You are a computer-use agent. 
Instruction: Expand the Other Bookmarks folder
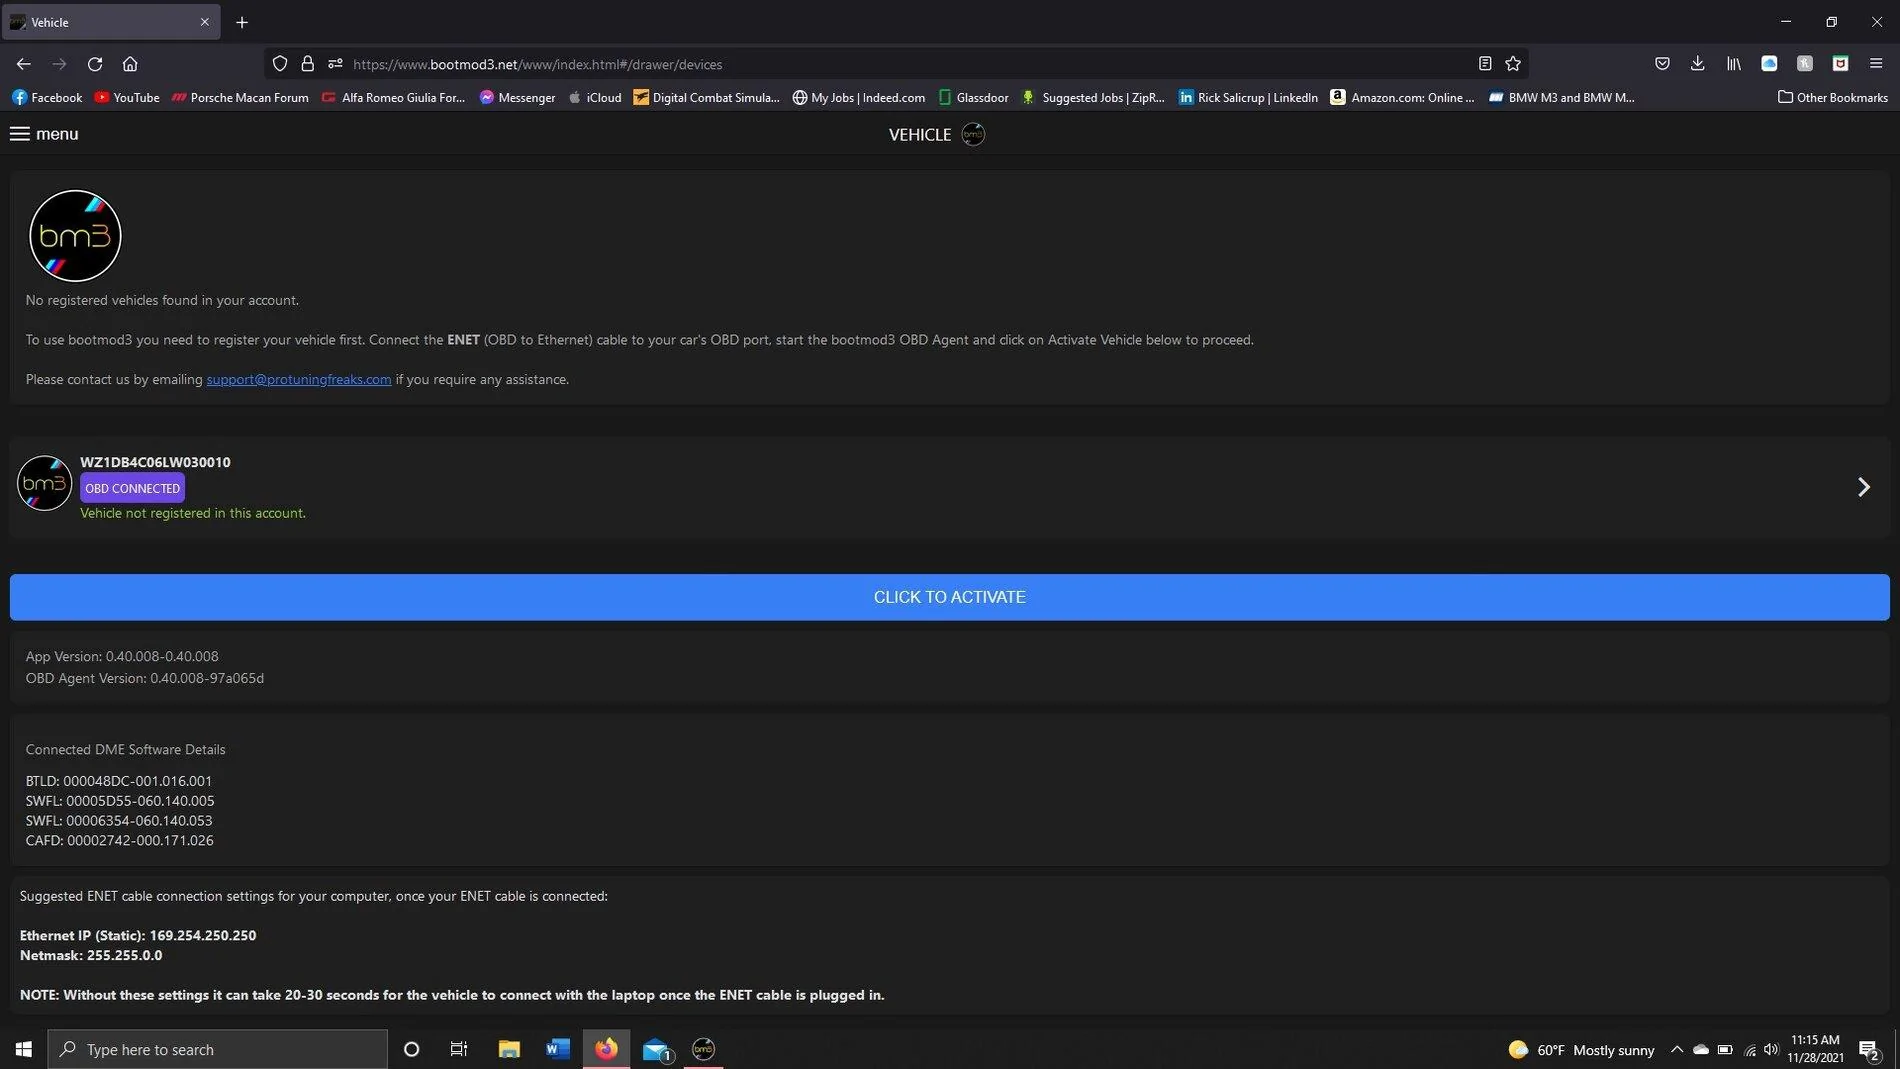pos(1833,97)
